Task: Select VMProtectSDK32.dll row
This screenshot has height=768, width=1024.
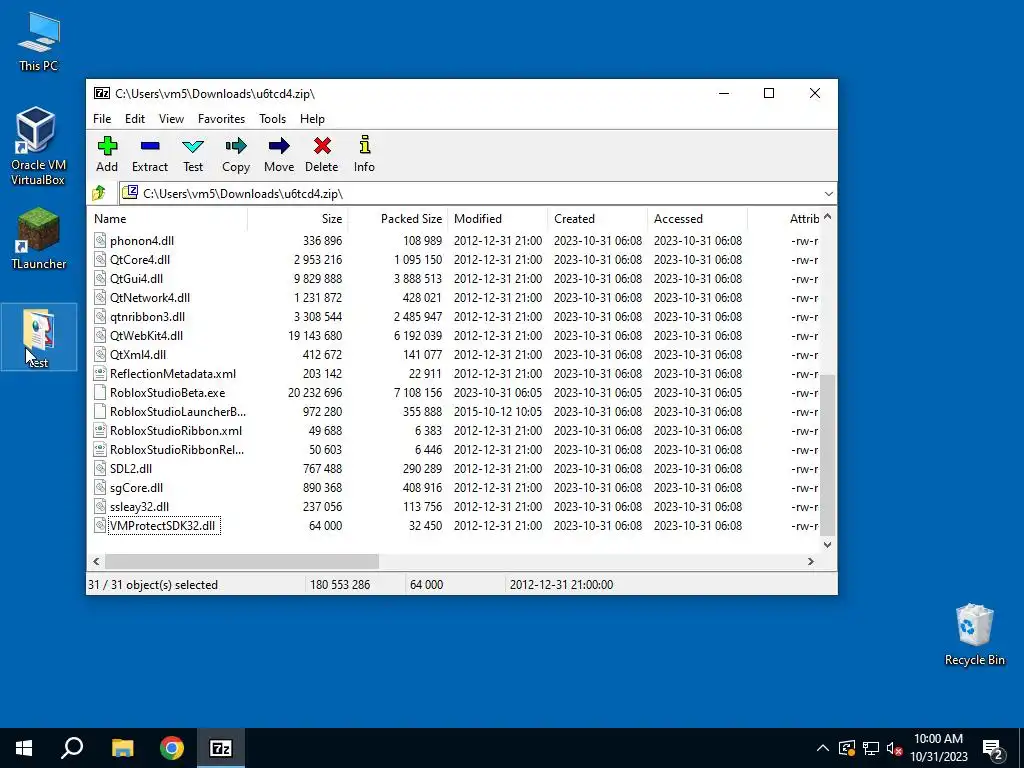Action: pos(453,526)
